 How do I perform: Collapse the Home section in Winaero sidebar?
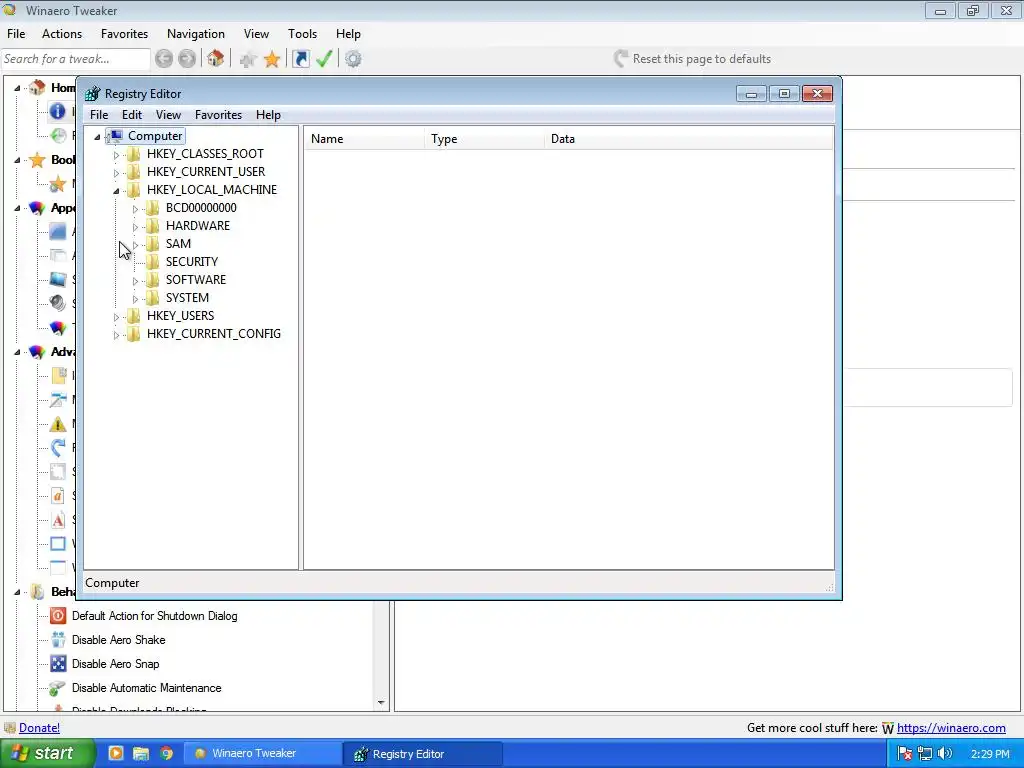pos(18,88)
